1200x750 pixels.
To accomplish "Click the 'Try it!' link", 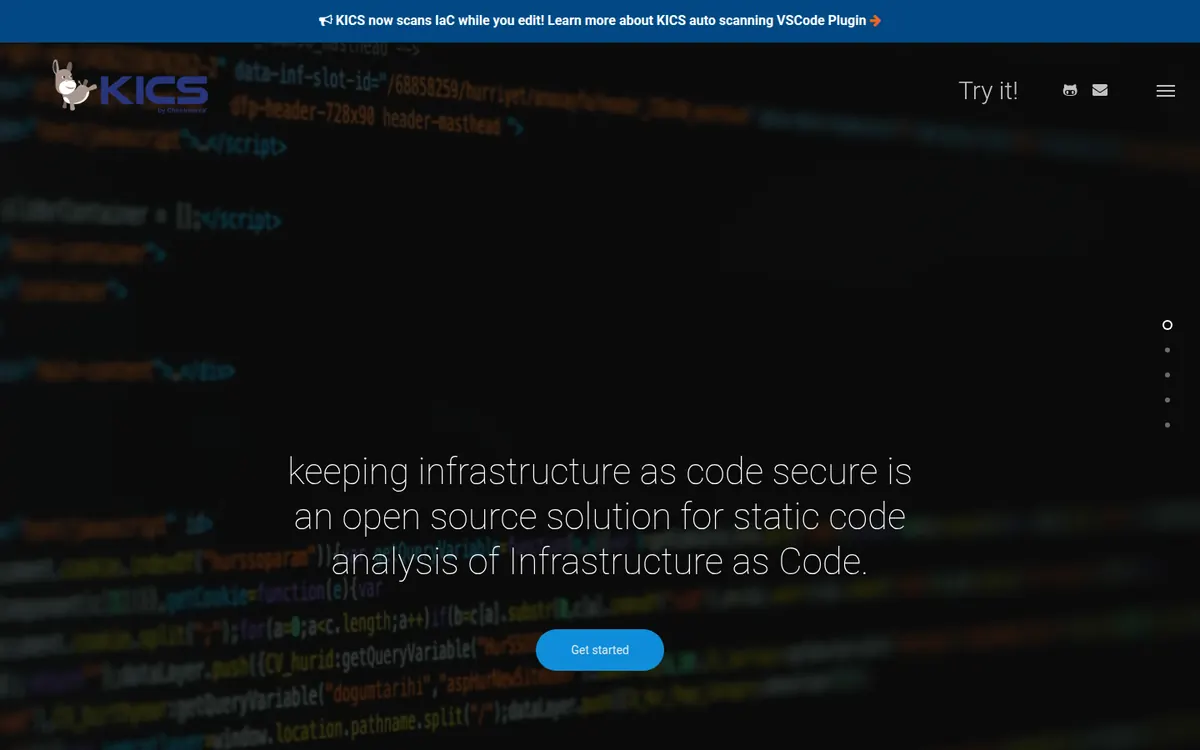I will pyautogui.click(x=988, y=90).
